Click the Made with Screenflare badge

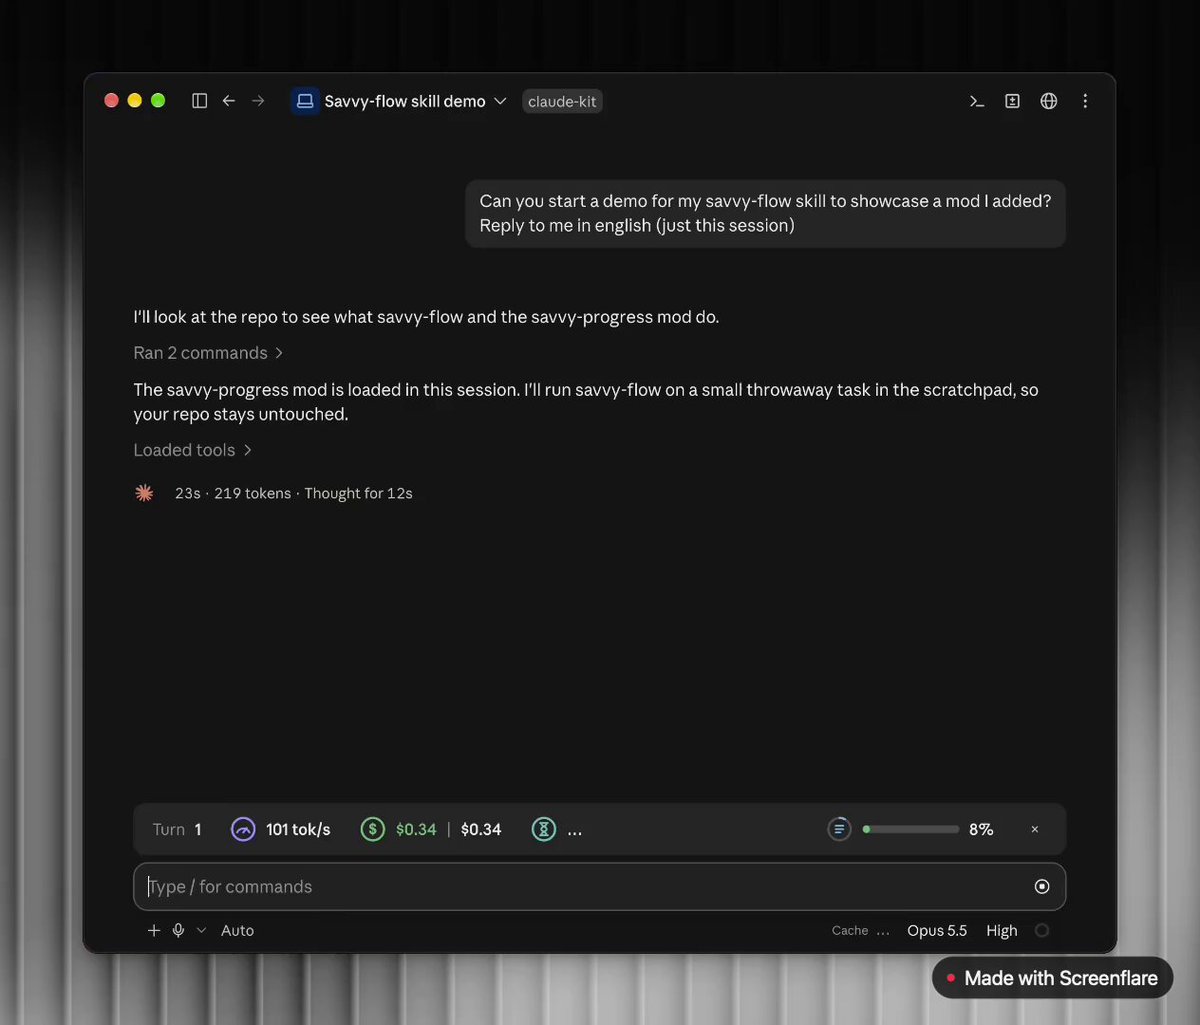click(x=1052, y=978)
